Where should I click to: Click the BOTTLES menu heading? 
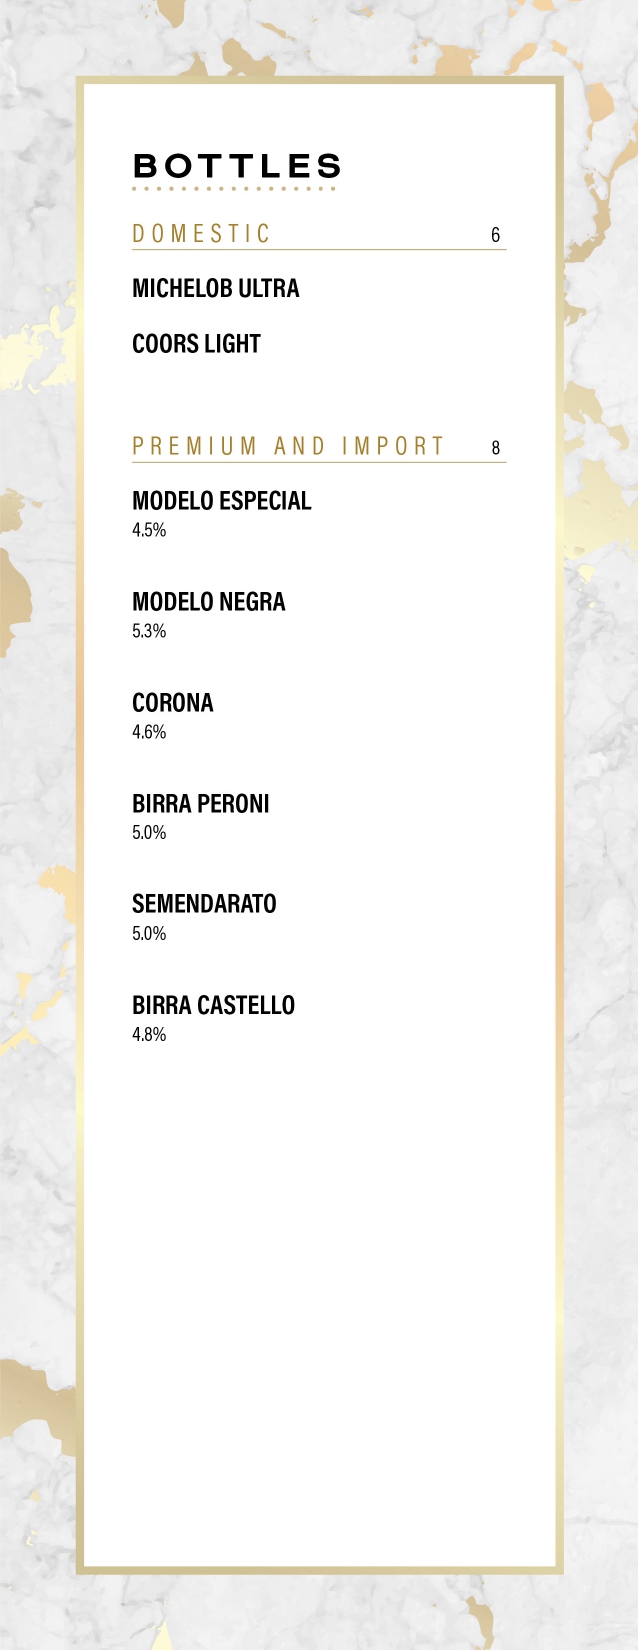pos(237,166)
